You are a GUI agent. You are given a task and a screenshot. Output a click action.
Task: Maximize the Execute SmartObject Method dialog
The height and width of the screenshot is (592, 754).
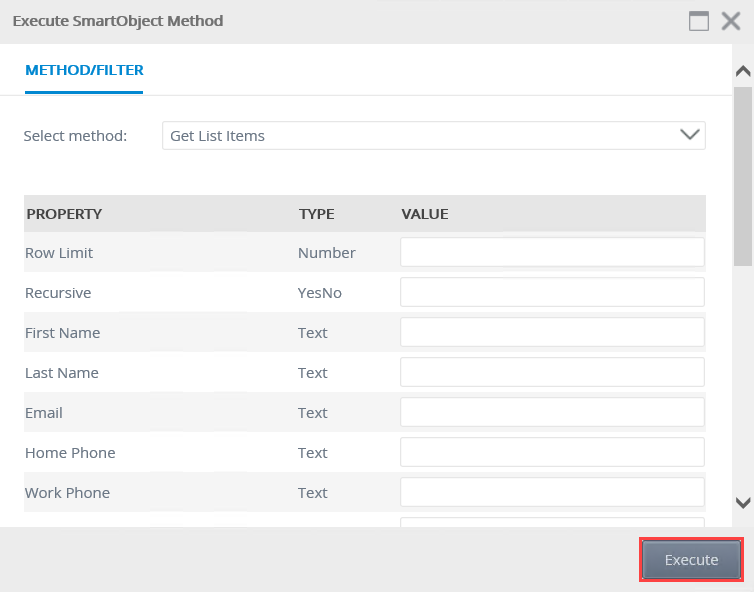click(x=698, y=21)
